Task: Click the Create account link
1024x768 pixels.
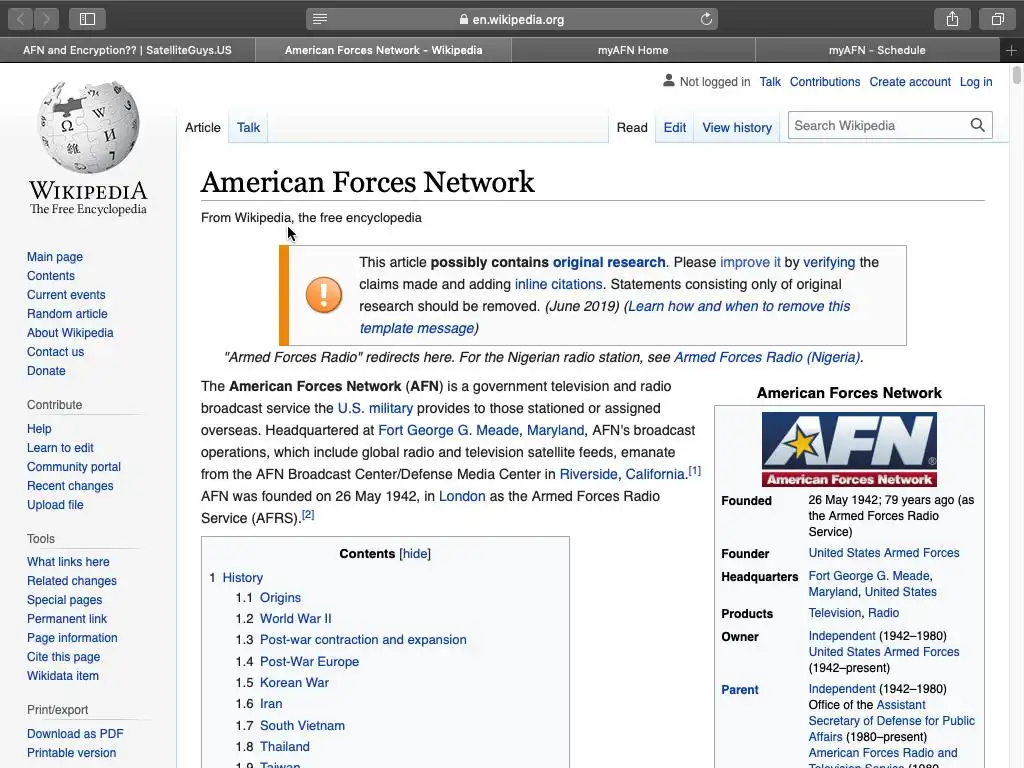Action: [x=910, y=82]
